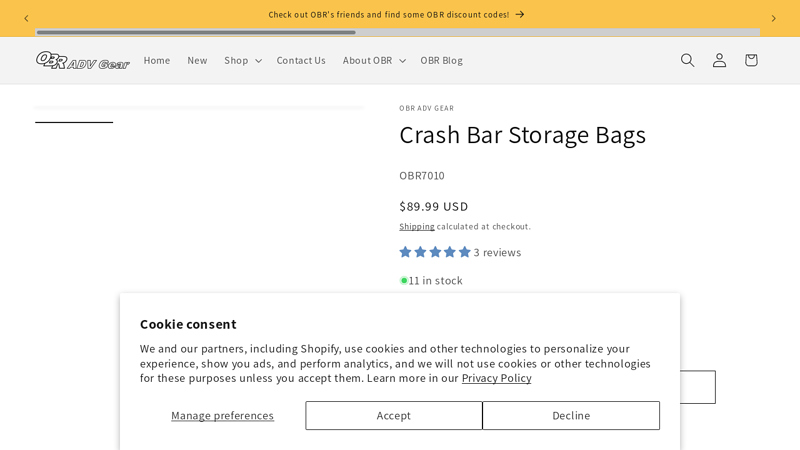
Task: Go to the New menu item
Action: click(197, 60)
